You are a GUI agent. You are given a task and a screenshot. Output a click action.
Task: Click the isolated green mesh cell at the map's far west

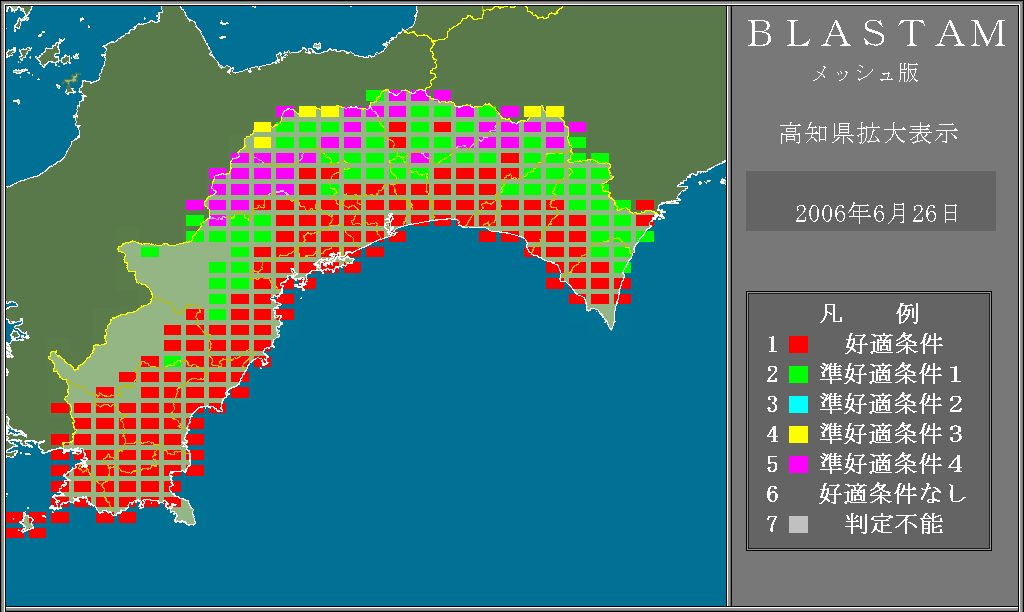click(x=150, y=252)
